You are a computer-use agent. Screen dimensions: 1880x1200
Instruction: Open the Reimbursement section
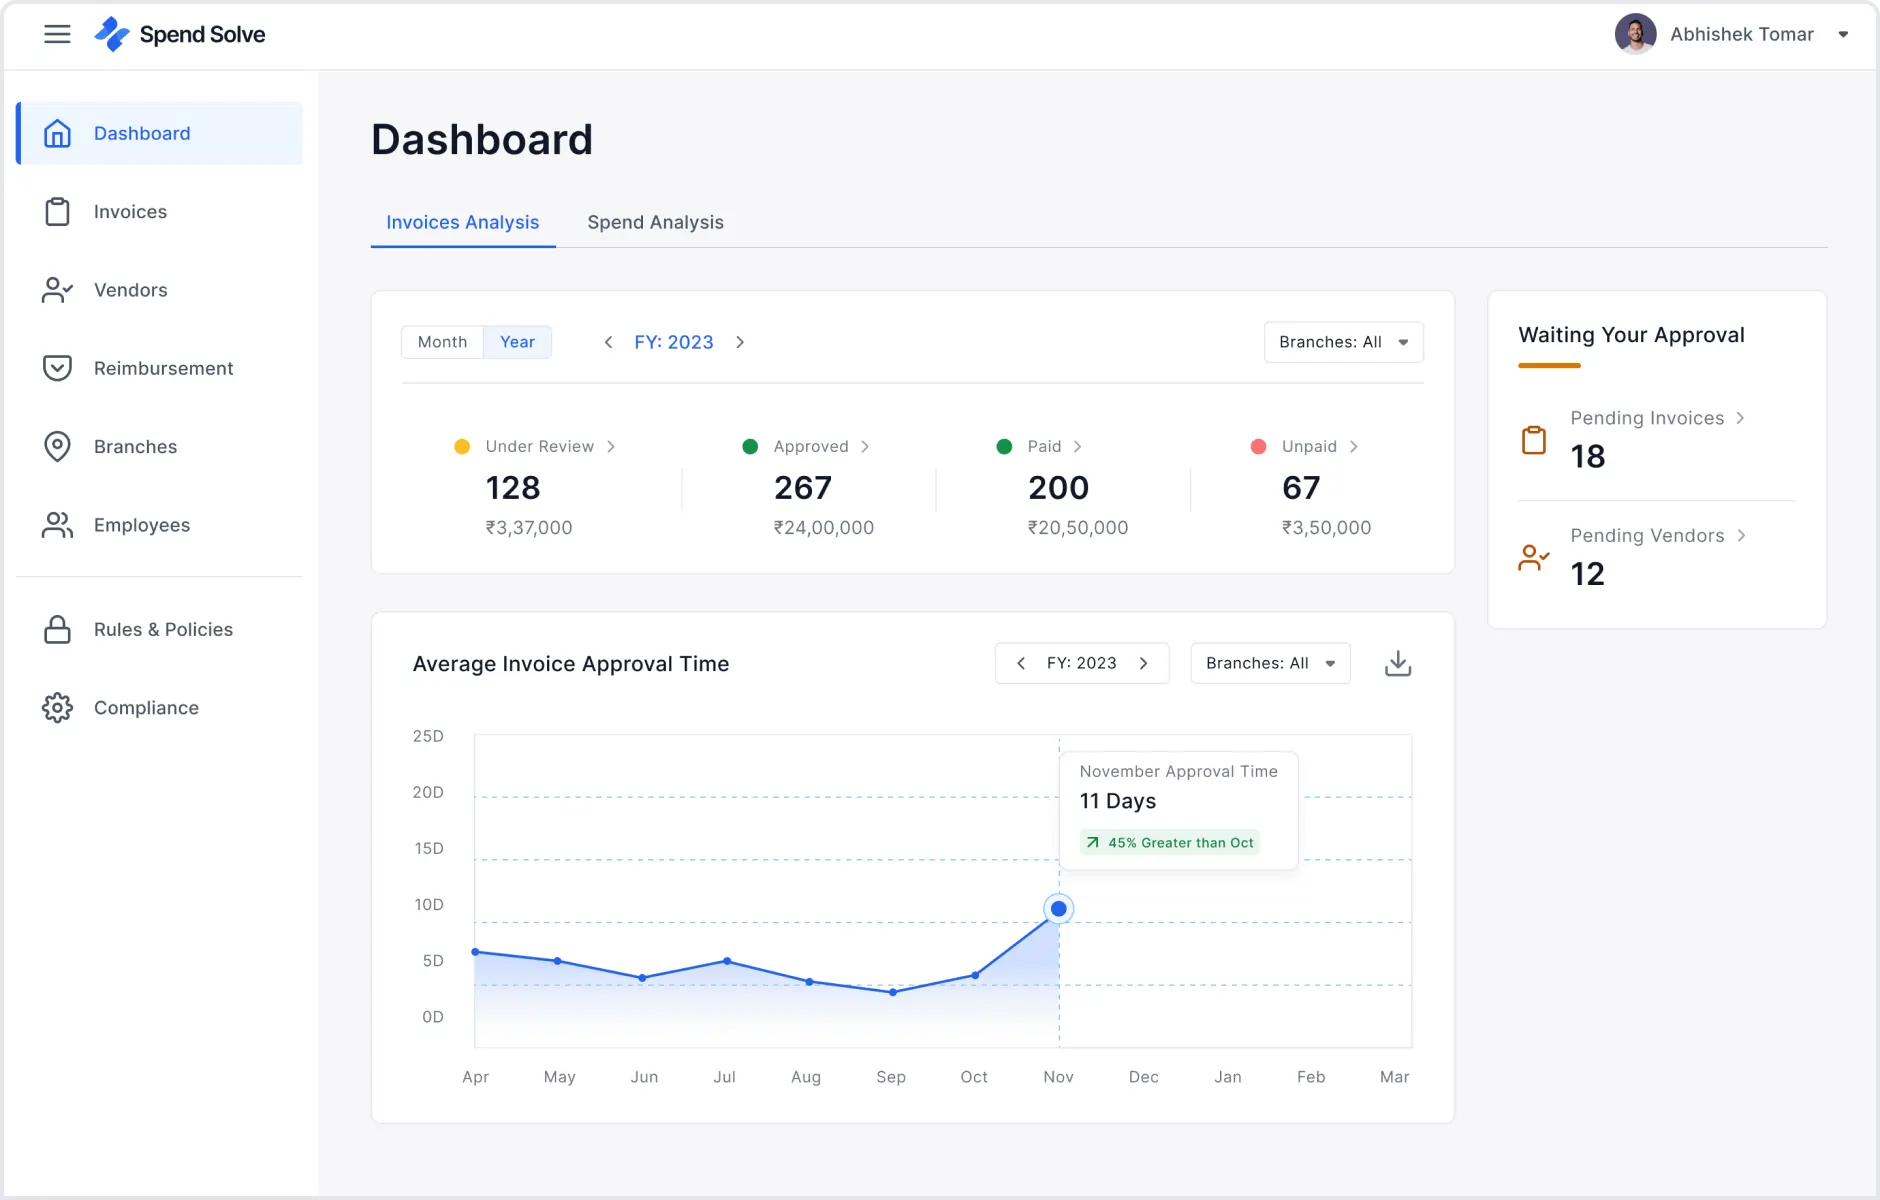point(162,368)
